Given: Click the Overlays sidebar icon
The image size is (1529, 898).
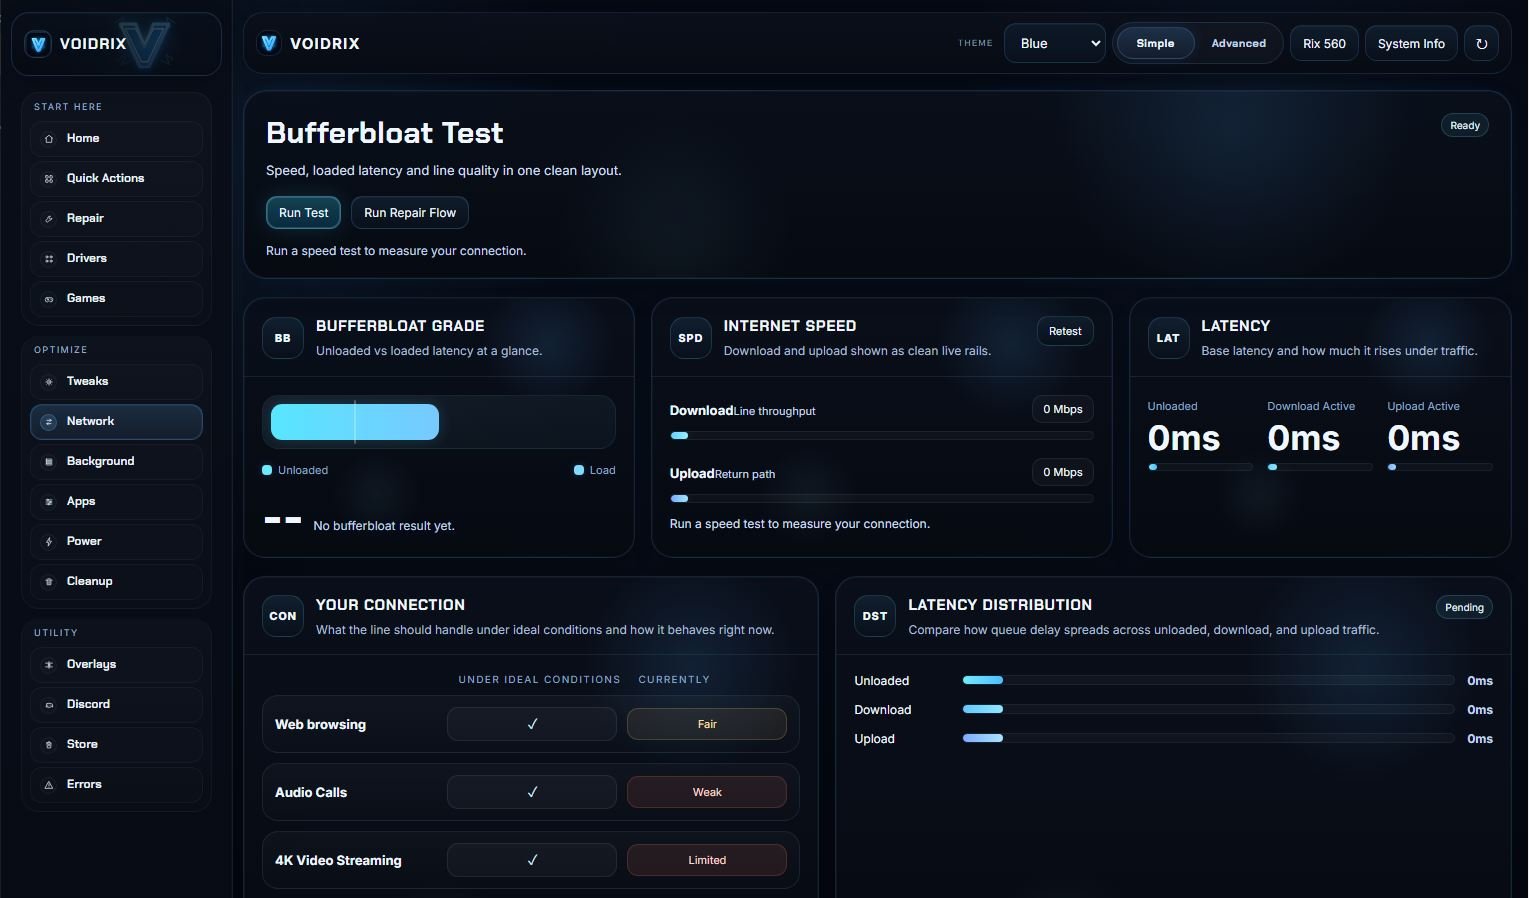Looking at the screenshot, I should [x=49, y=665].
